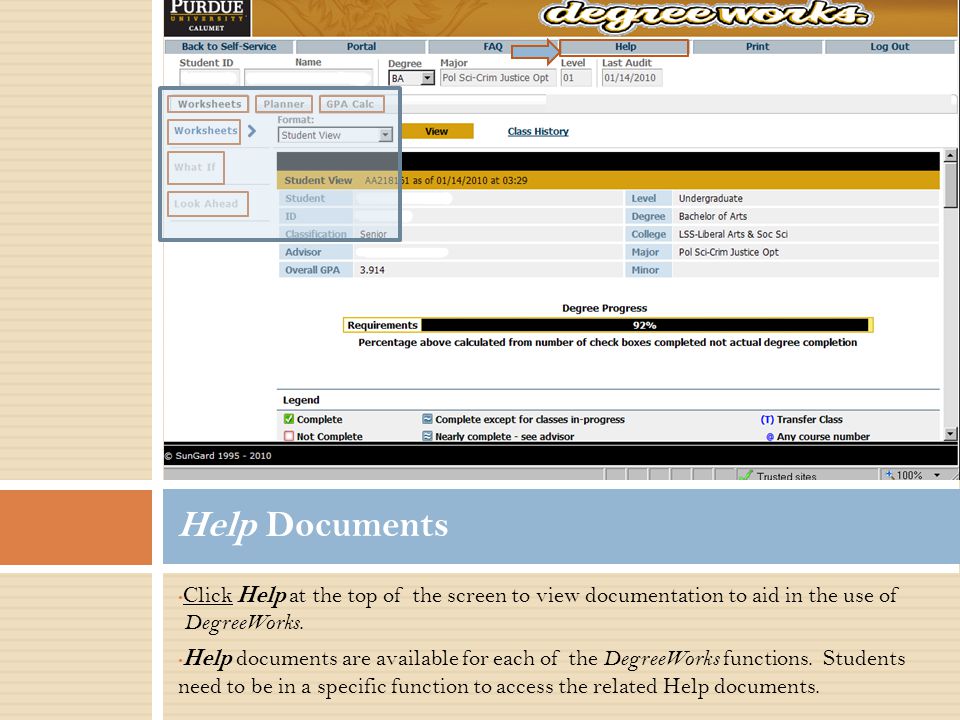Image resolution: width=960 pixels, height=720 pixels.
Task: Switch to the Planner tab
Action: click(283, 104)
